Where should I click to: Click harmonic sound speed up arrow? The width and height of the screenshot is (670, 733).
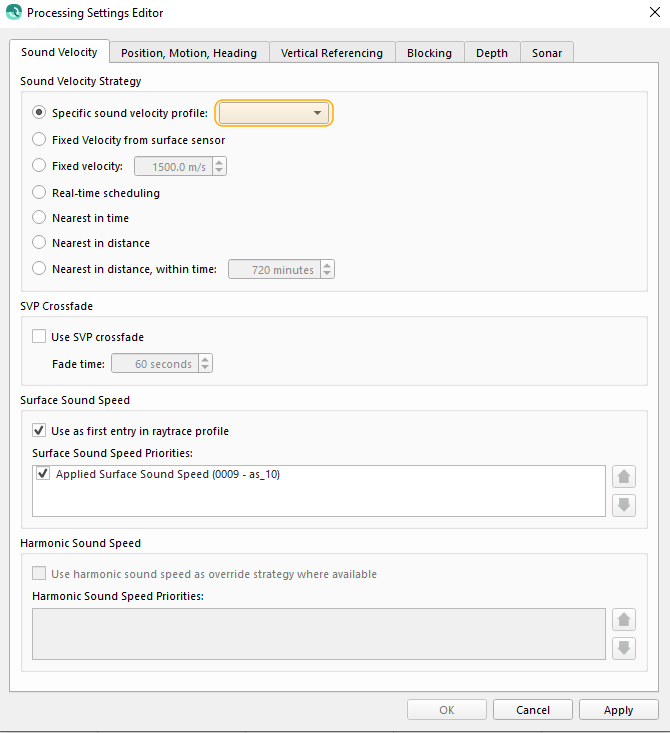point(623,621)
